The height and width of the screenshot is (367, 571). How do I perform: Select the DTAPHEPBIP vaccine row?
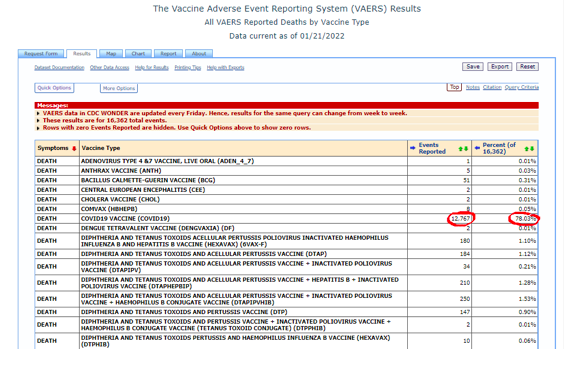tap(286, 283)
